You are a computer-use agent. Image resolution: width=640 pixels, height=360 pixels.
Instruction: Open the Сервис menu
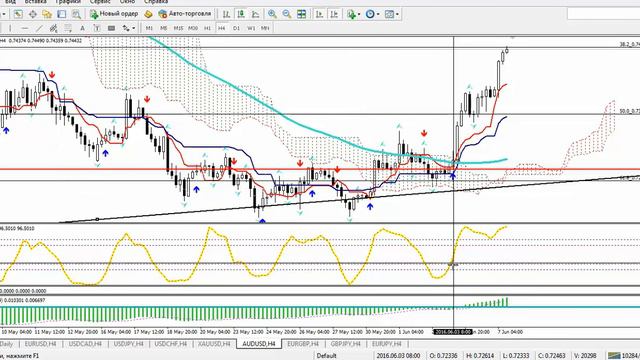100,2
